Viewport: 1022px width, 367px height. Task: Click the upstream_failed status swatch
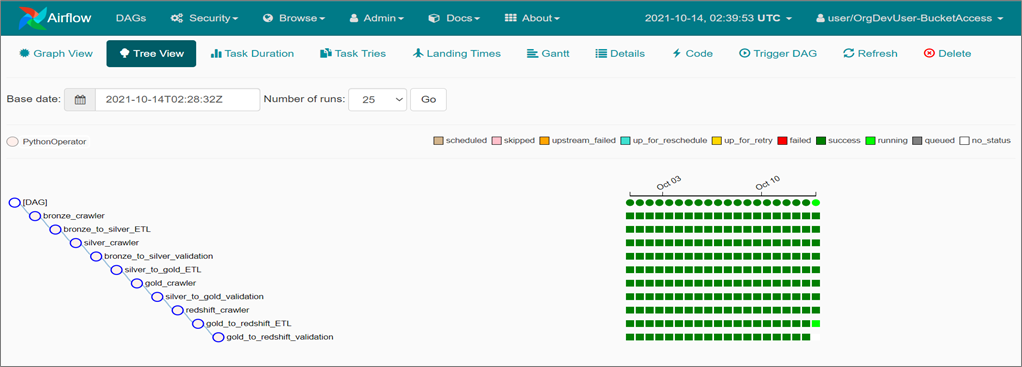[x=544, y=140]
